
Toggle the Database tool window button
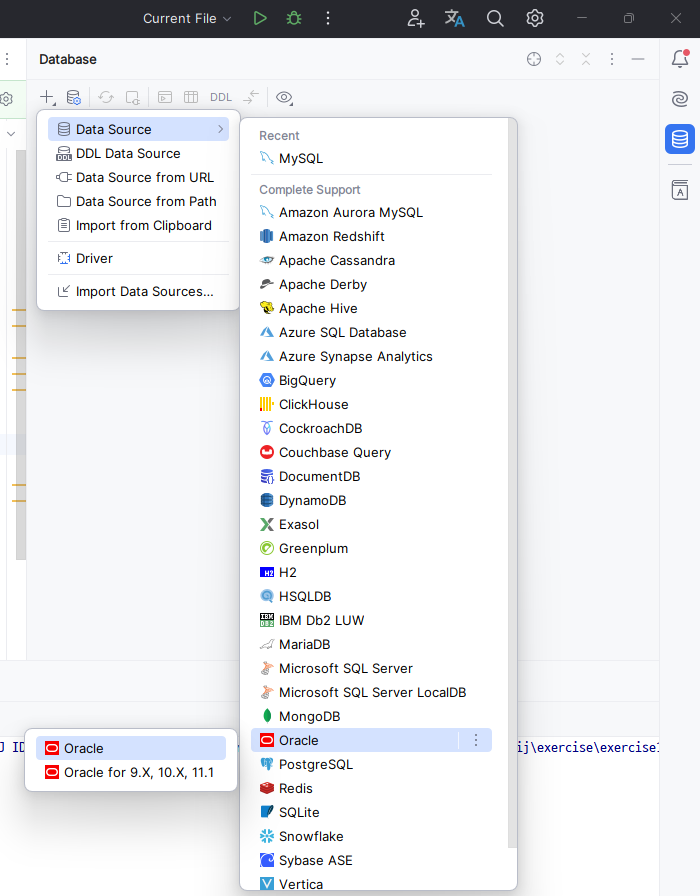pos(679,139)
